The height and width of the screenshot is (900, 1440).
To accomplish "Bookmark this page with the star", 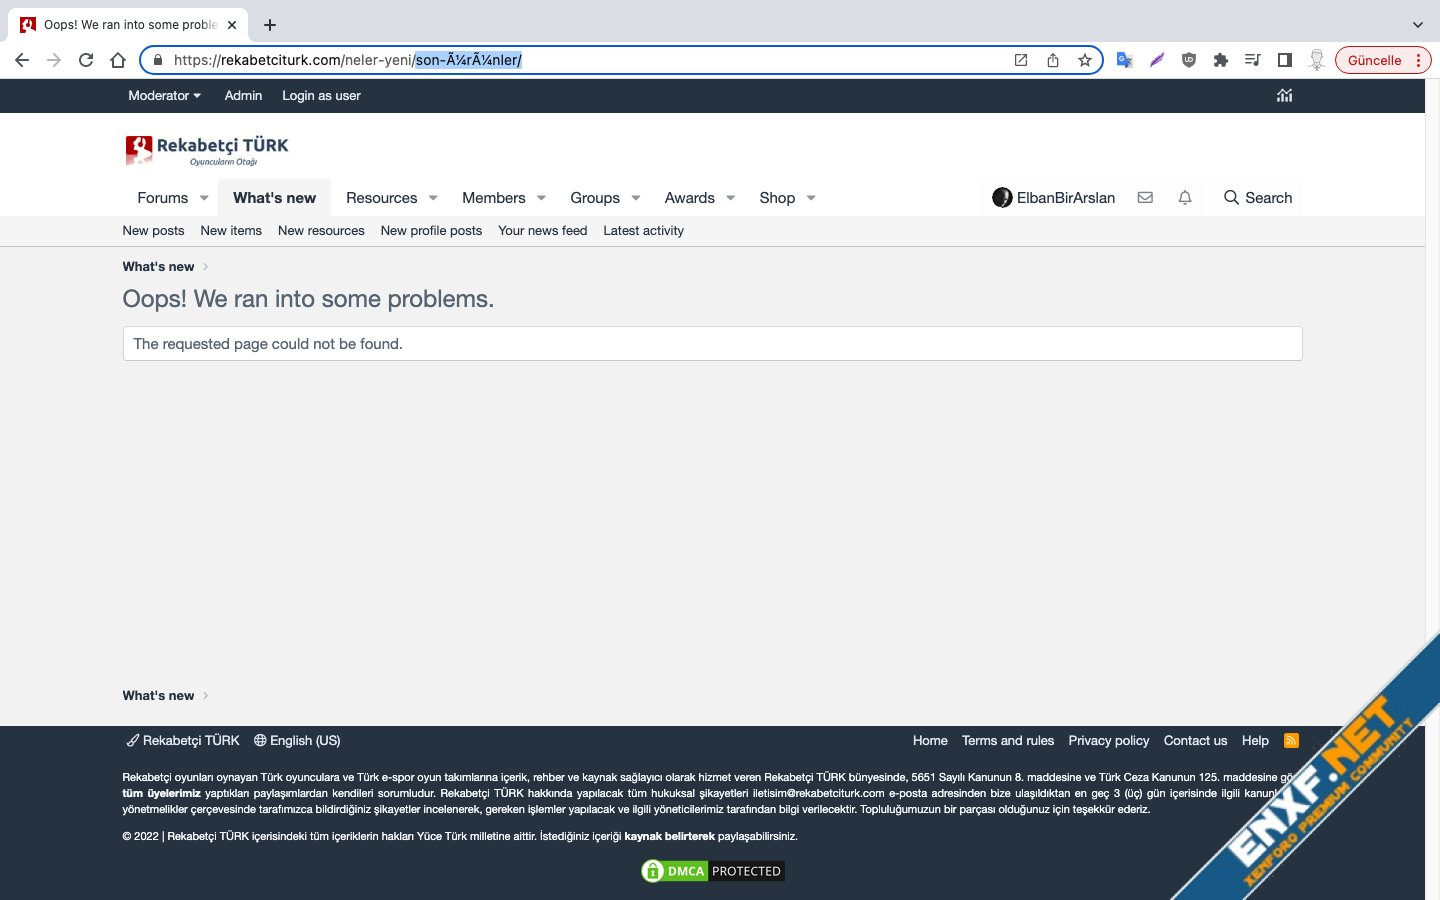I will 1085,60.
